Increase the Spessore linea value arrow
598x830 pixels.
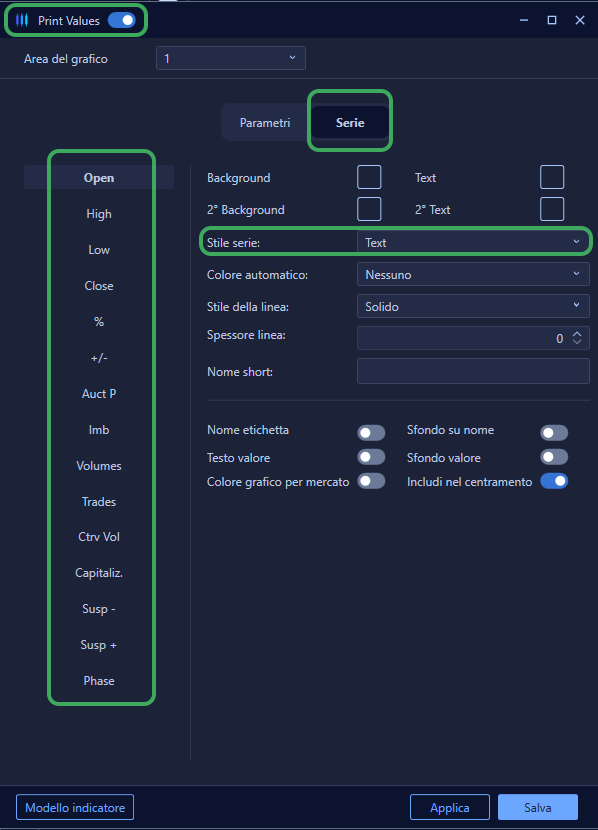(577, 334)
